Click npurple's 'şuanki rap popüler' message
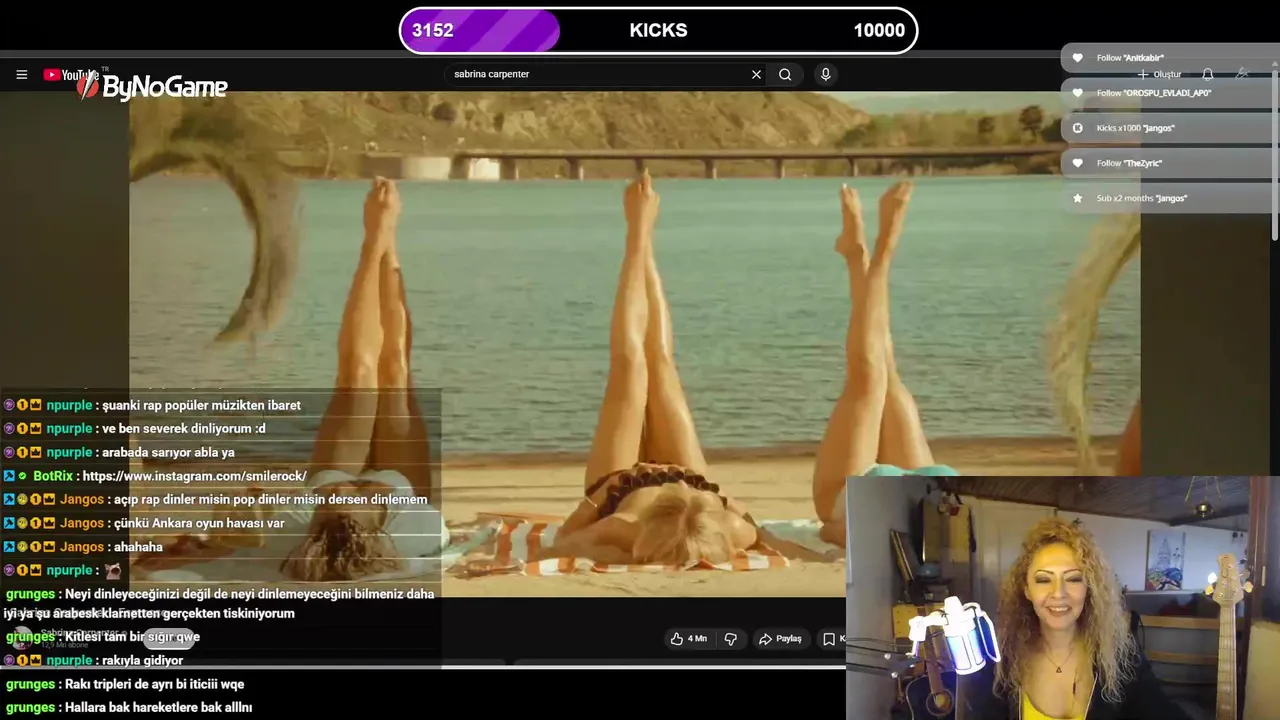The width and height of the screenshot is (1280, 720). (x=152, y=405)
